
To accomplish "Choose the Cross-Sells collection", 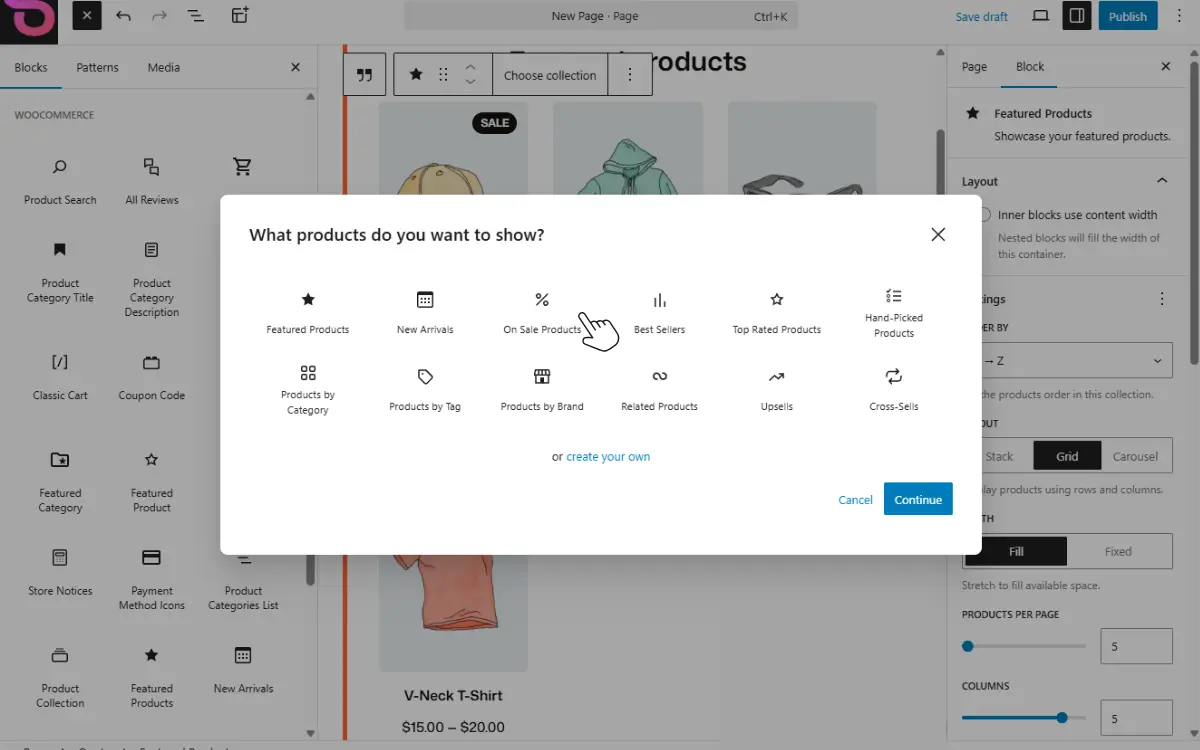I will (893, 390).
